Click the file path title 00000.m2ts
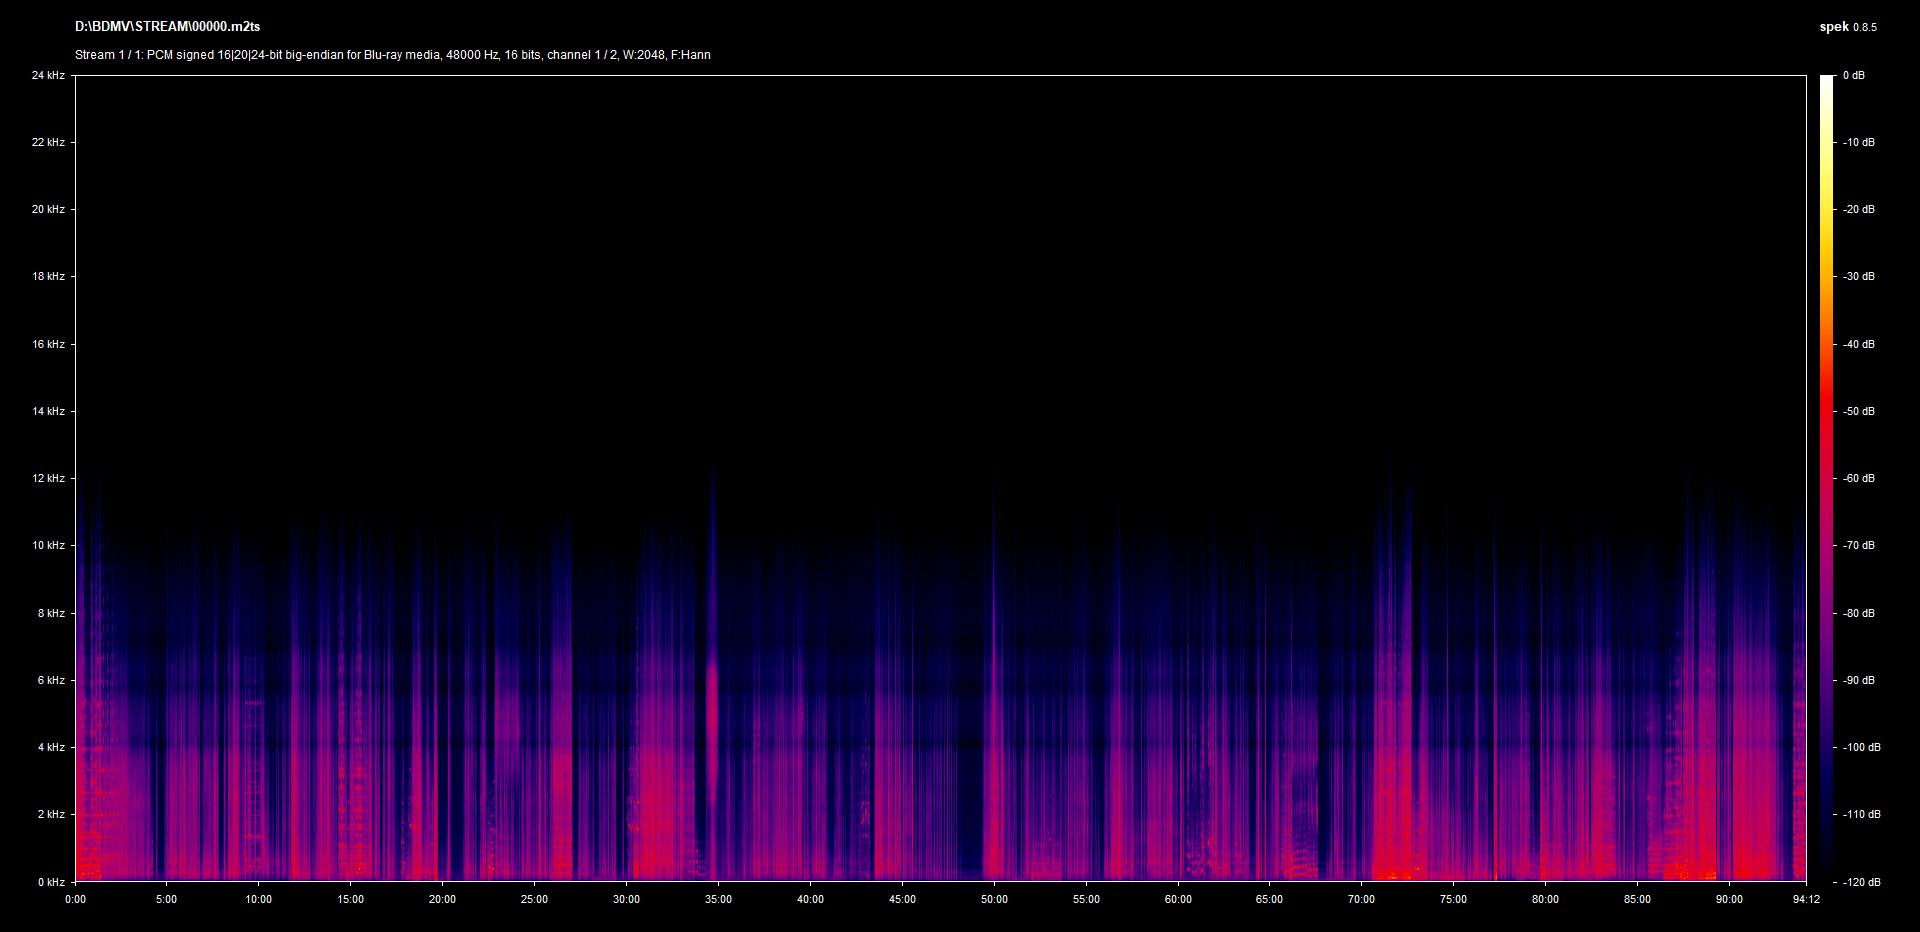The width and height of the screenshot is (1920, 932). tap(167, 27)
